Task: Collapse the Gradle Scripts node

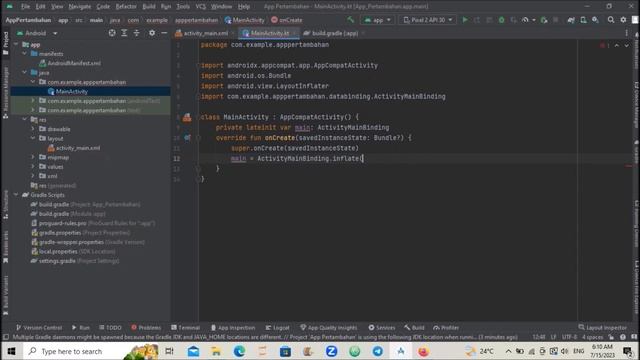Action: (x=16, y=195)
